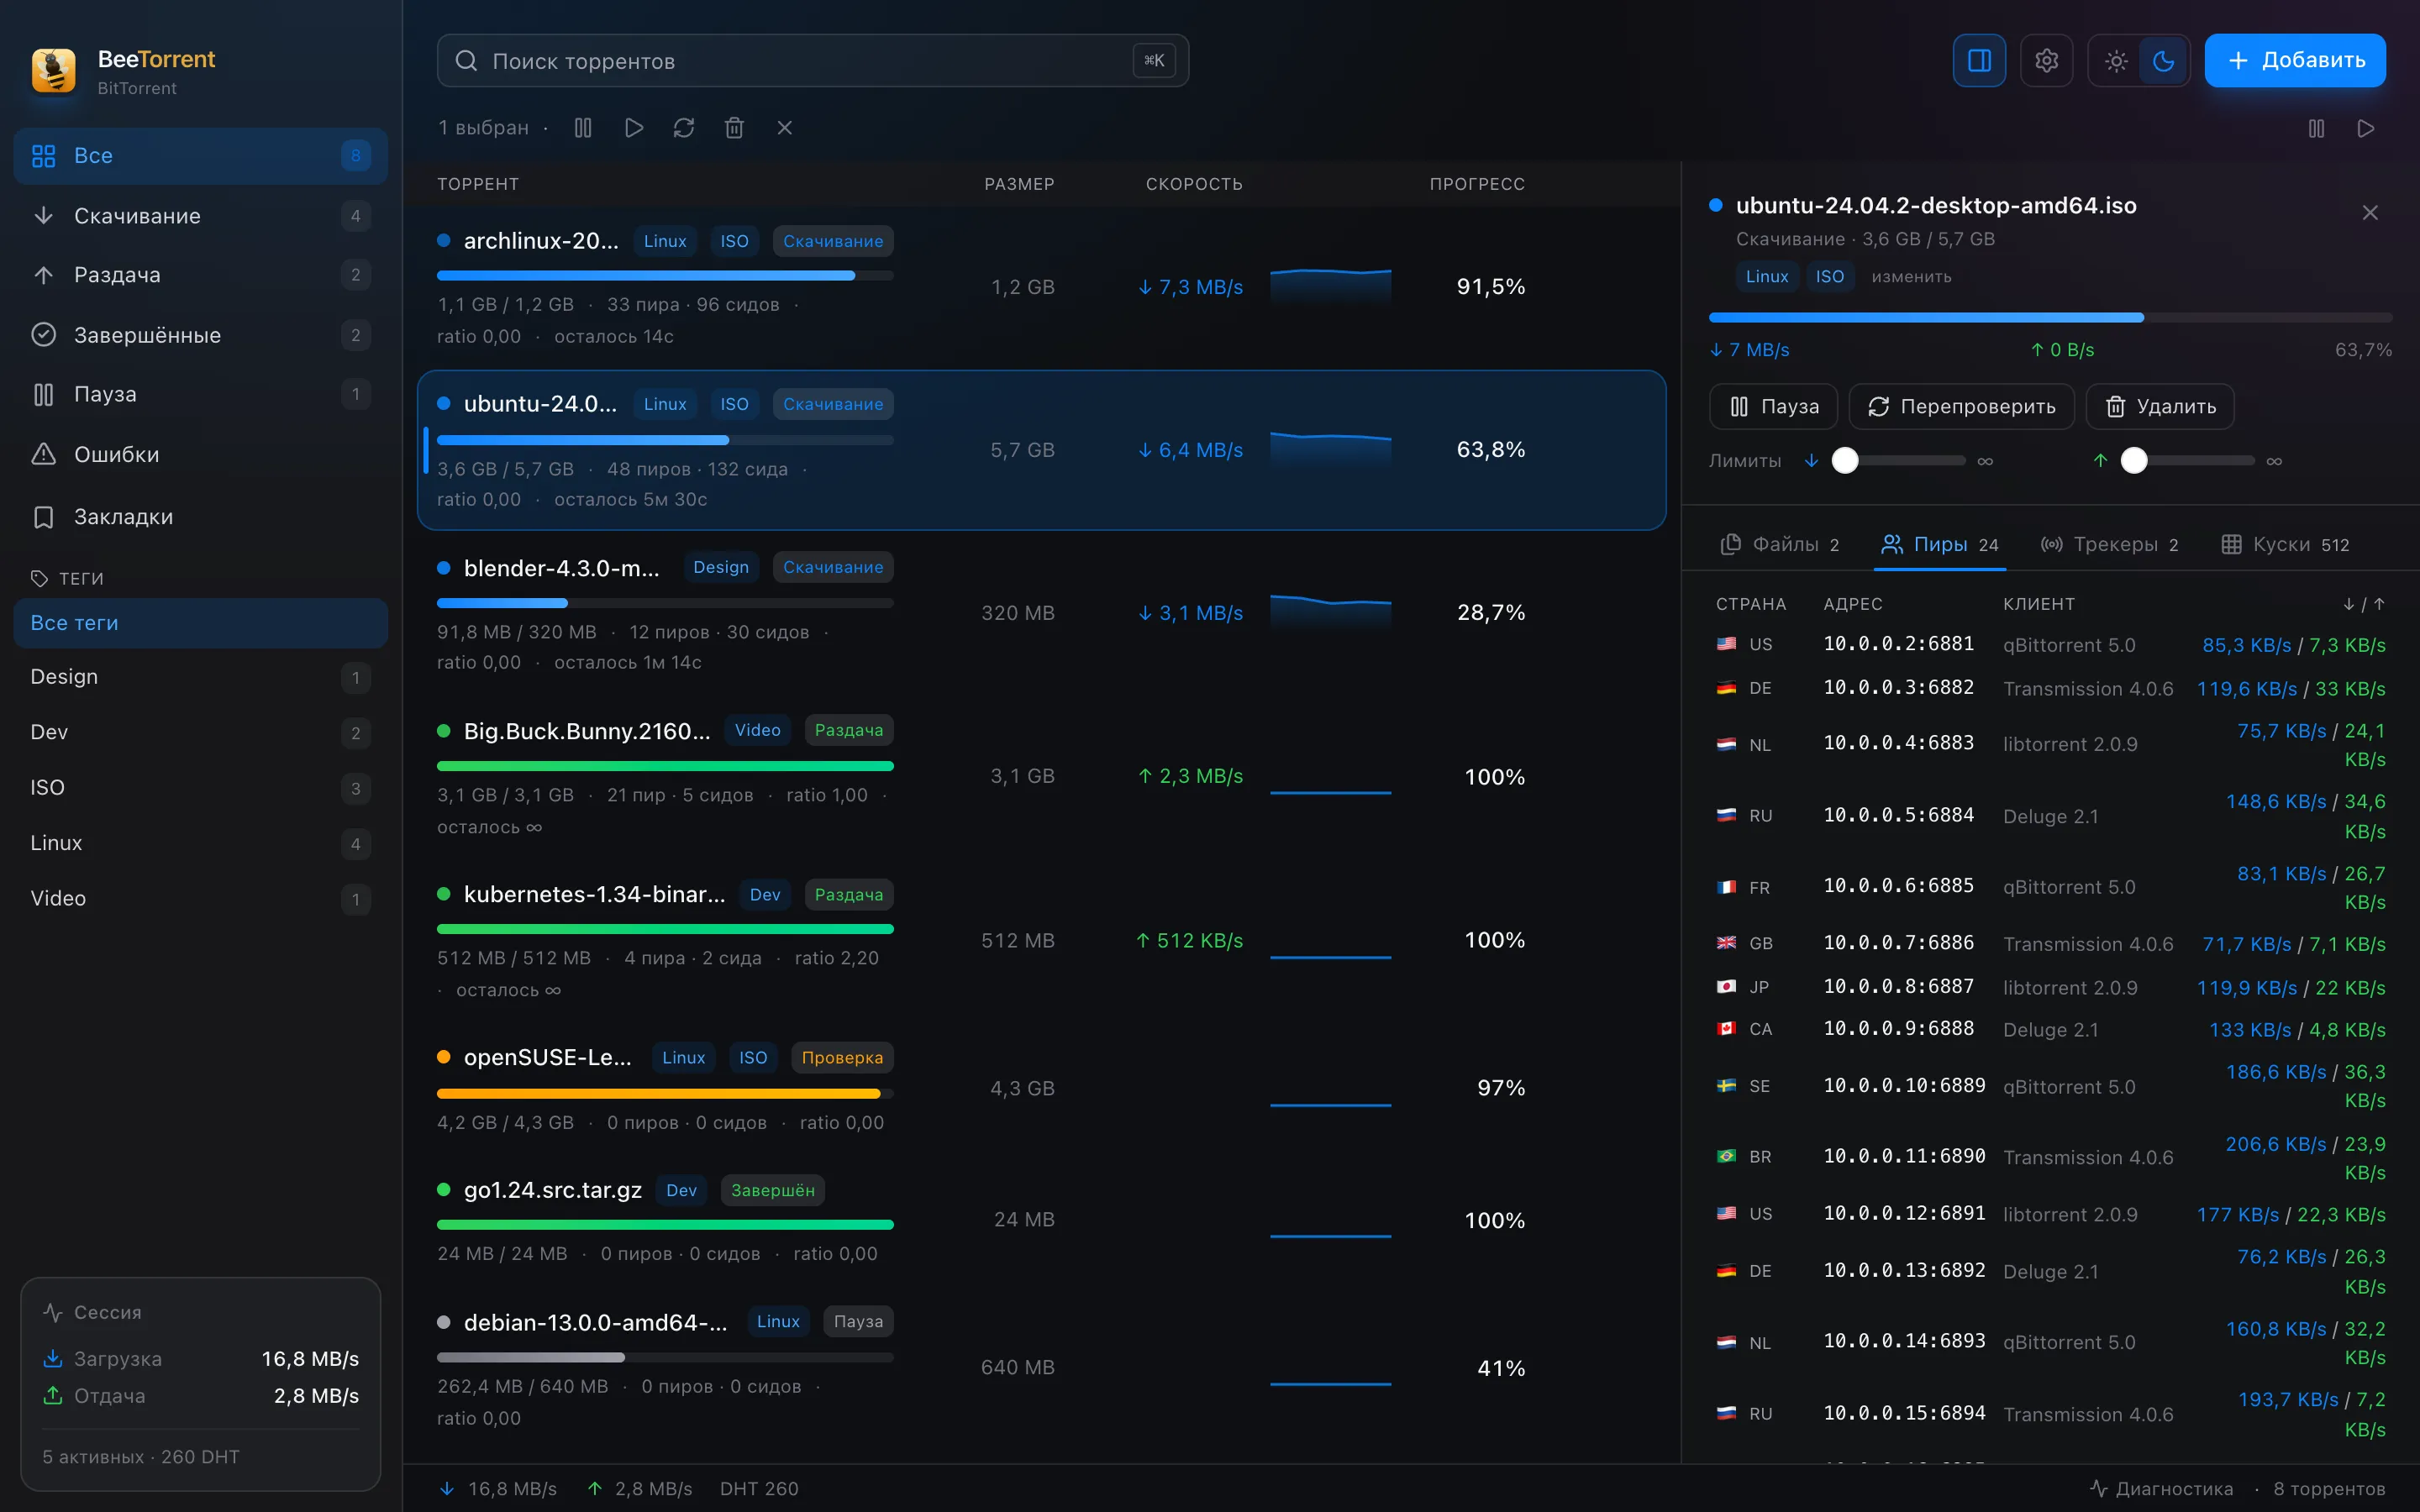Show Скачивание torrents filter

tap(200, 216)
